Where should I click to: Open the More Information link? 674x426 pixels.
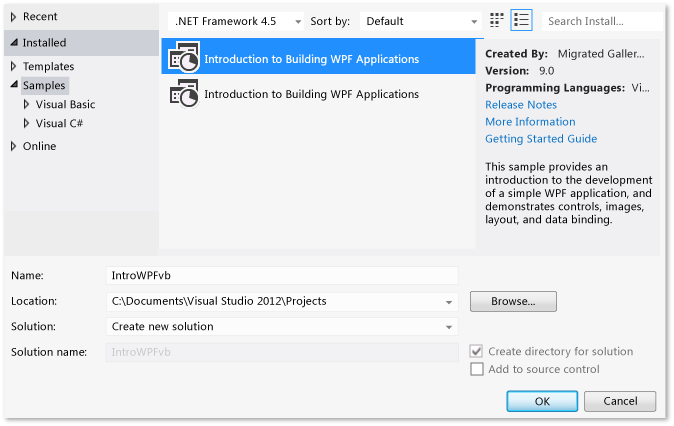[530, 122]
